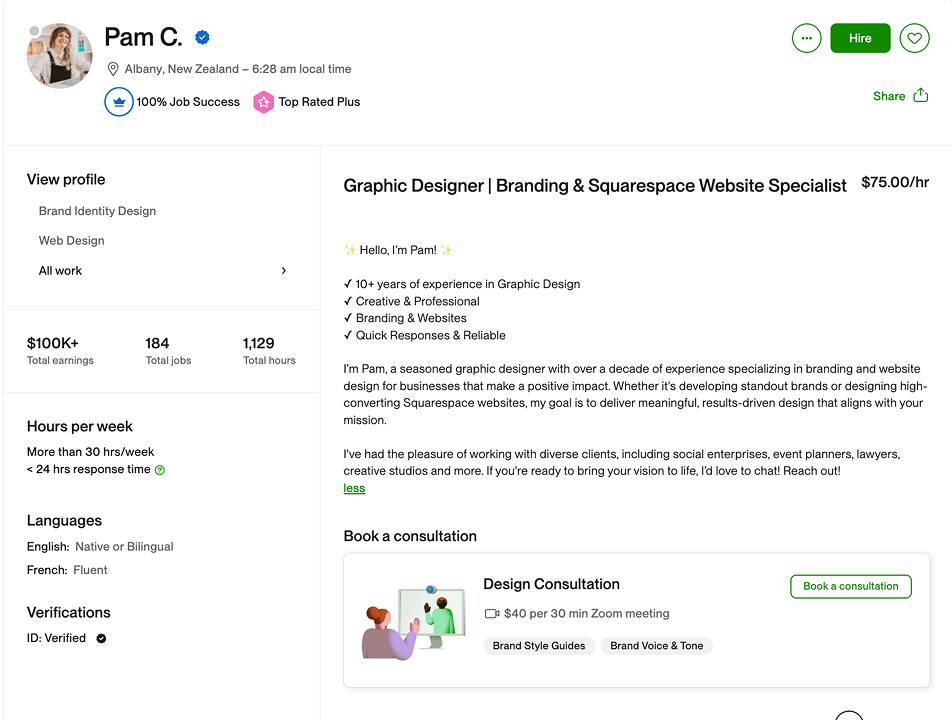Select the Brand Style Guides tag
Screen dimensions: 952x720
pos(539,646)
